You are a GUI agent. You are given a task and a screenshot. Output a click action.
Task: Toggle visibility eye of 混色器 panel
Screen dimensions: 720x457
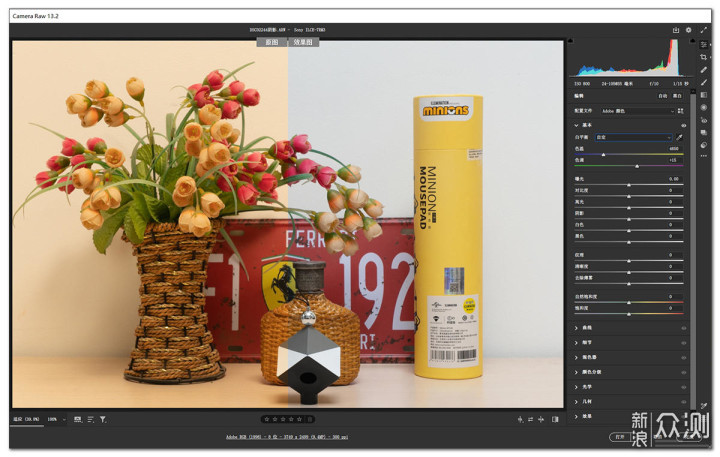click(x=684, y=357)
